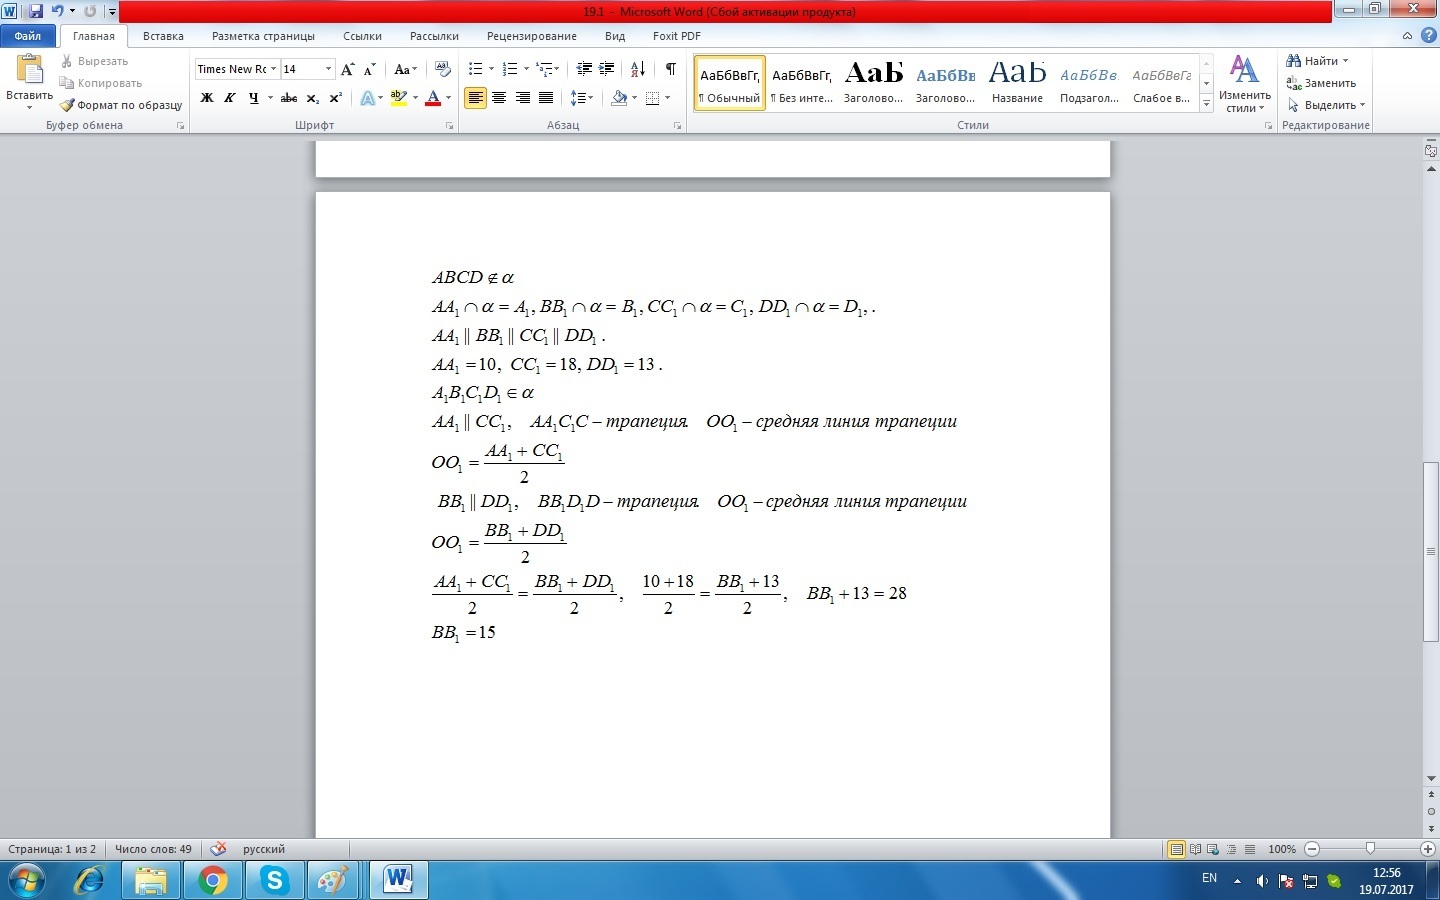Click the Replace (Заменить) command
Viewport: 1440px width, 900px height.
(x=1321, y=83)
